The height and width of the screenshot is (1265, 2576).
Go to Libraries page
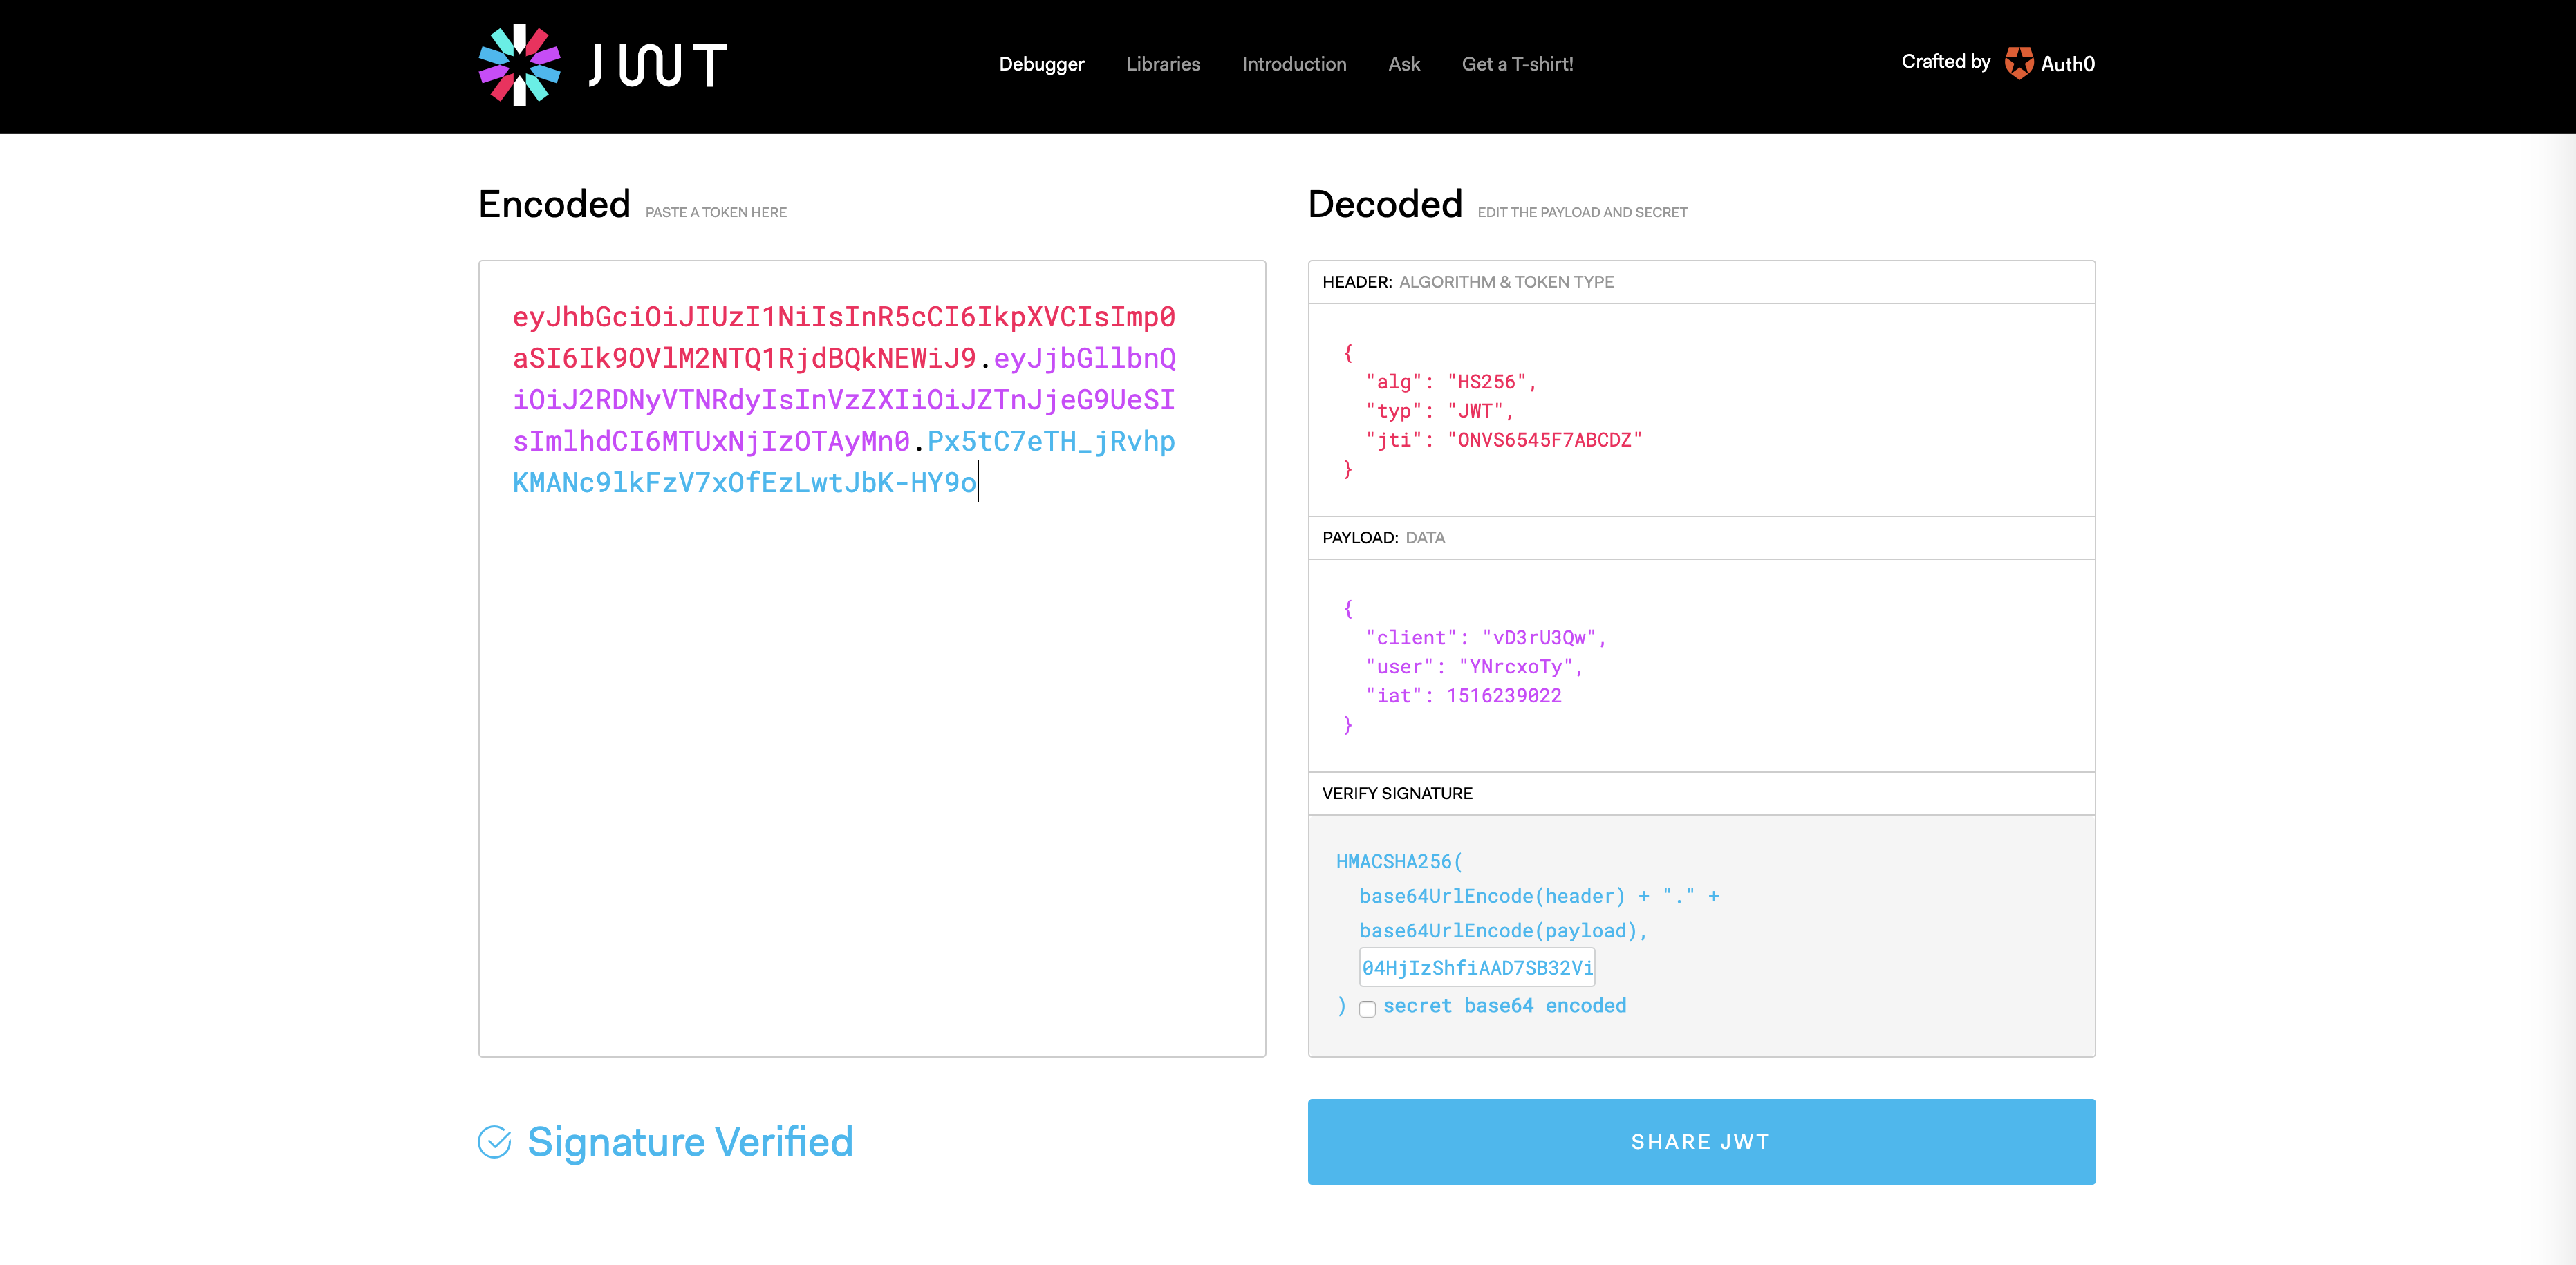click(1162, 64)
